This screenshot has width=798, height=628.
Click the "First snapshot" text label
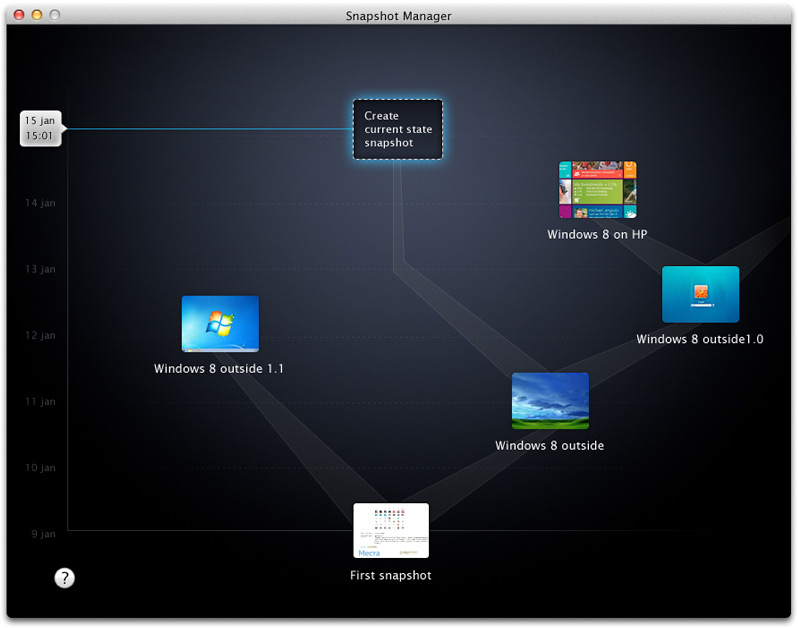391,576
